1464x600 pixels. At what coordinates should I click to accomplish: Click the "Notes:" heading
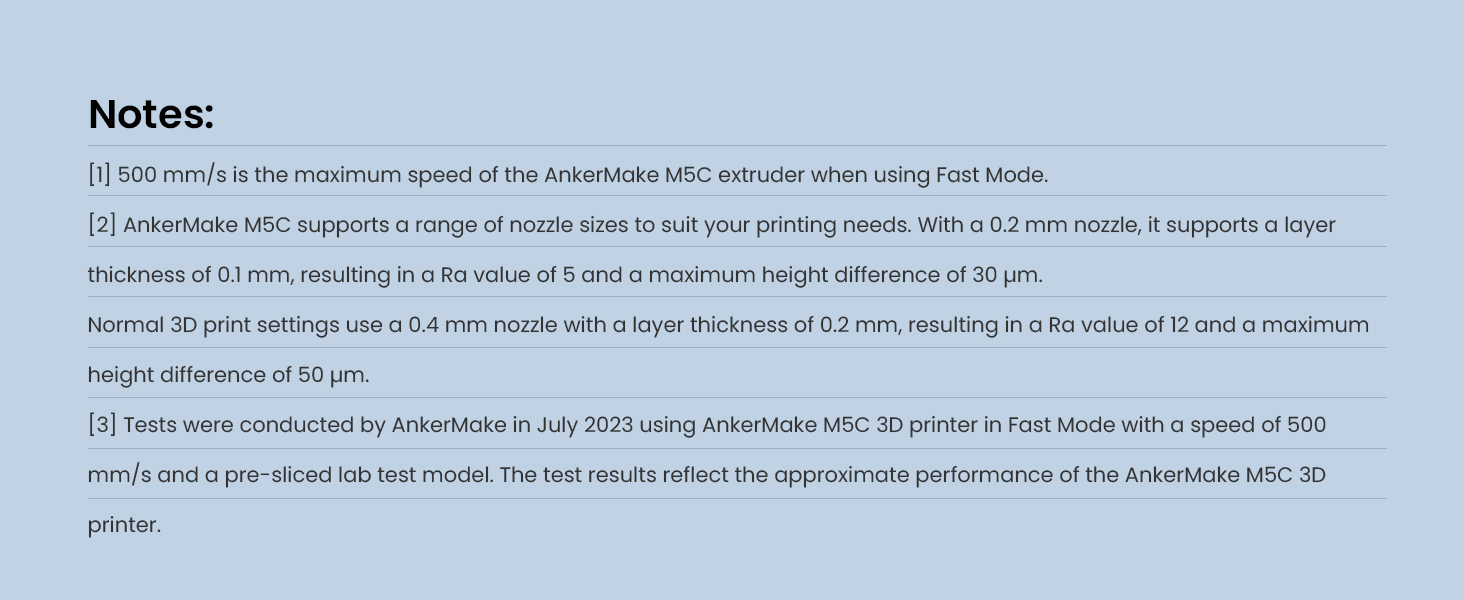click(x=151, y=115)
